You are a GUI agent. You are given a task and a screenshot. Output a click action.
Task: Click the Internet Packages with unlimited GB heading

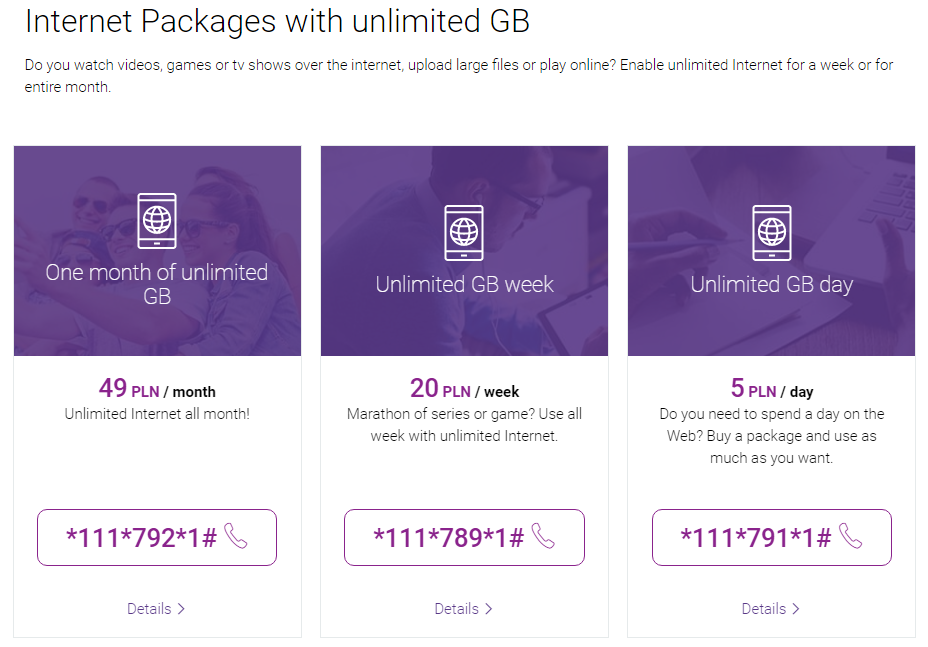point(277,21)
